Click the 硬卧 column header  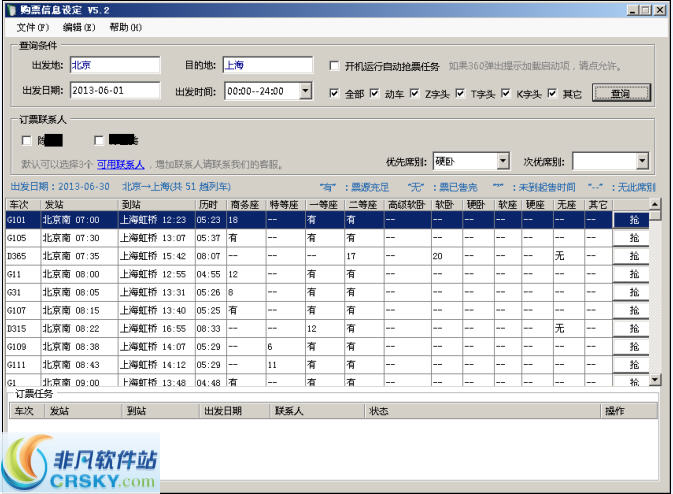pos(478,205)
